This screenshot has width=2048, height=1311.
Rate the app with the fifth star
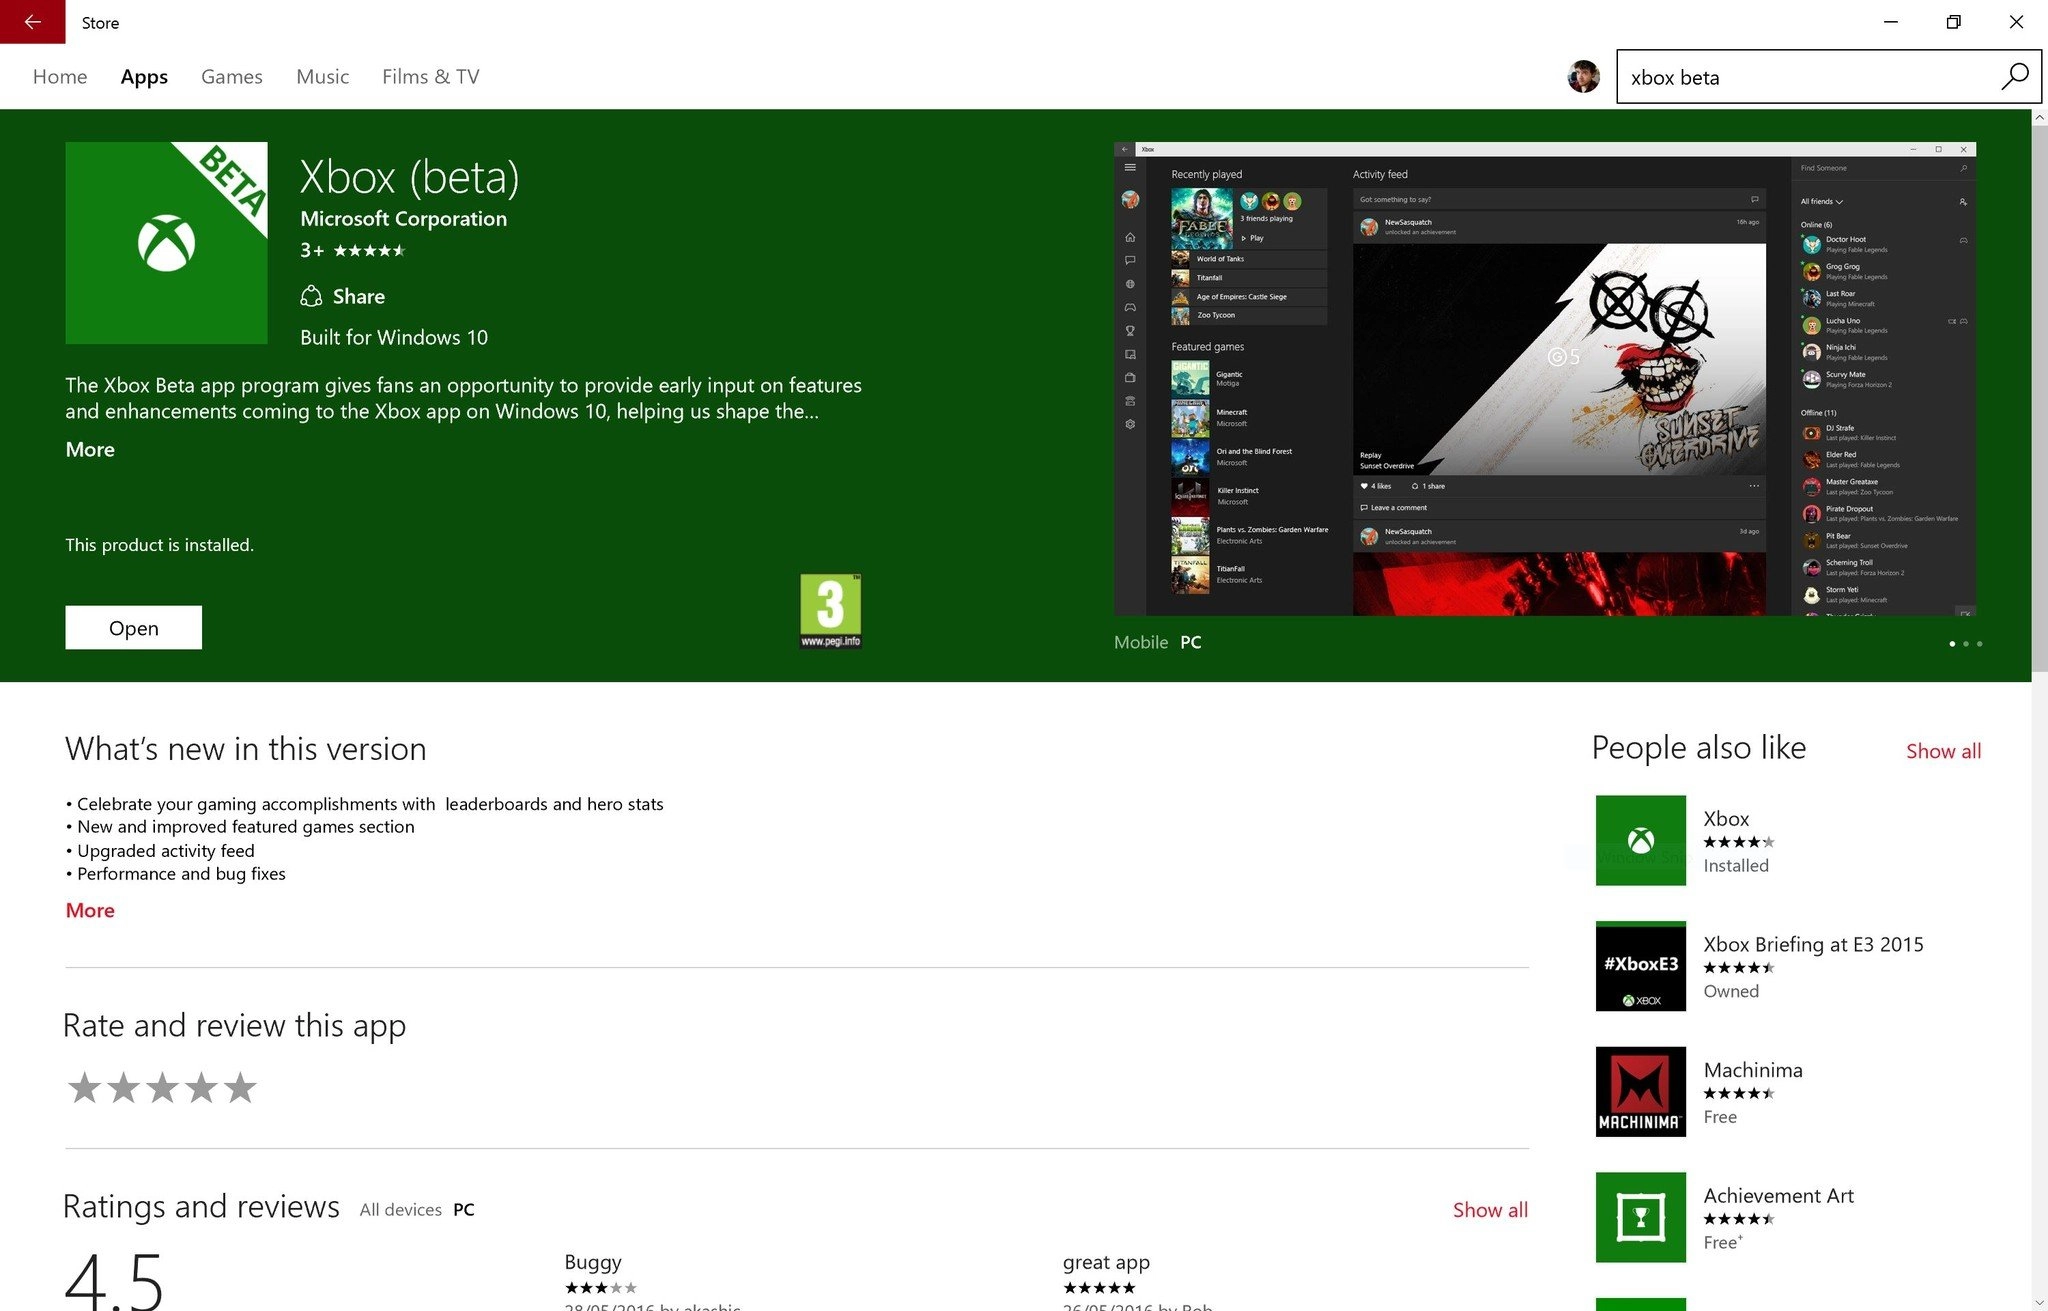(240, 1088)
